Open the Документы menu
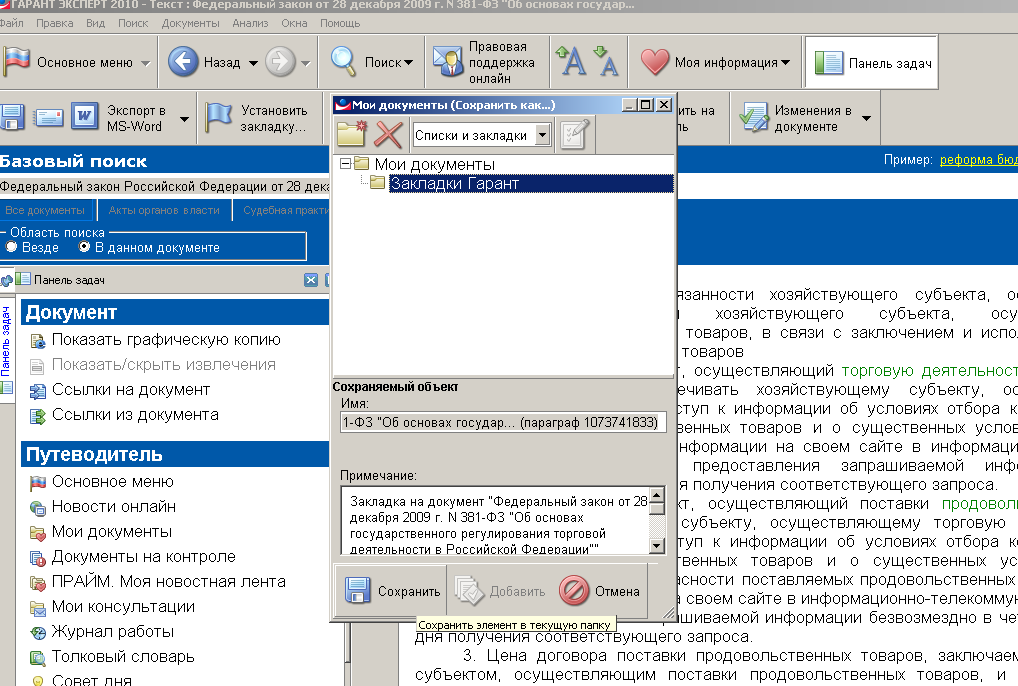The image size is (1018, 686). (190, 23)
